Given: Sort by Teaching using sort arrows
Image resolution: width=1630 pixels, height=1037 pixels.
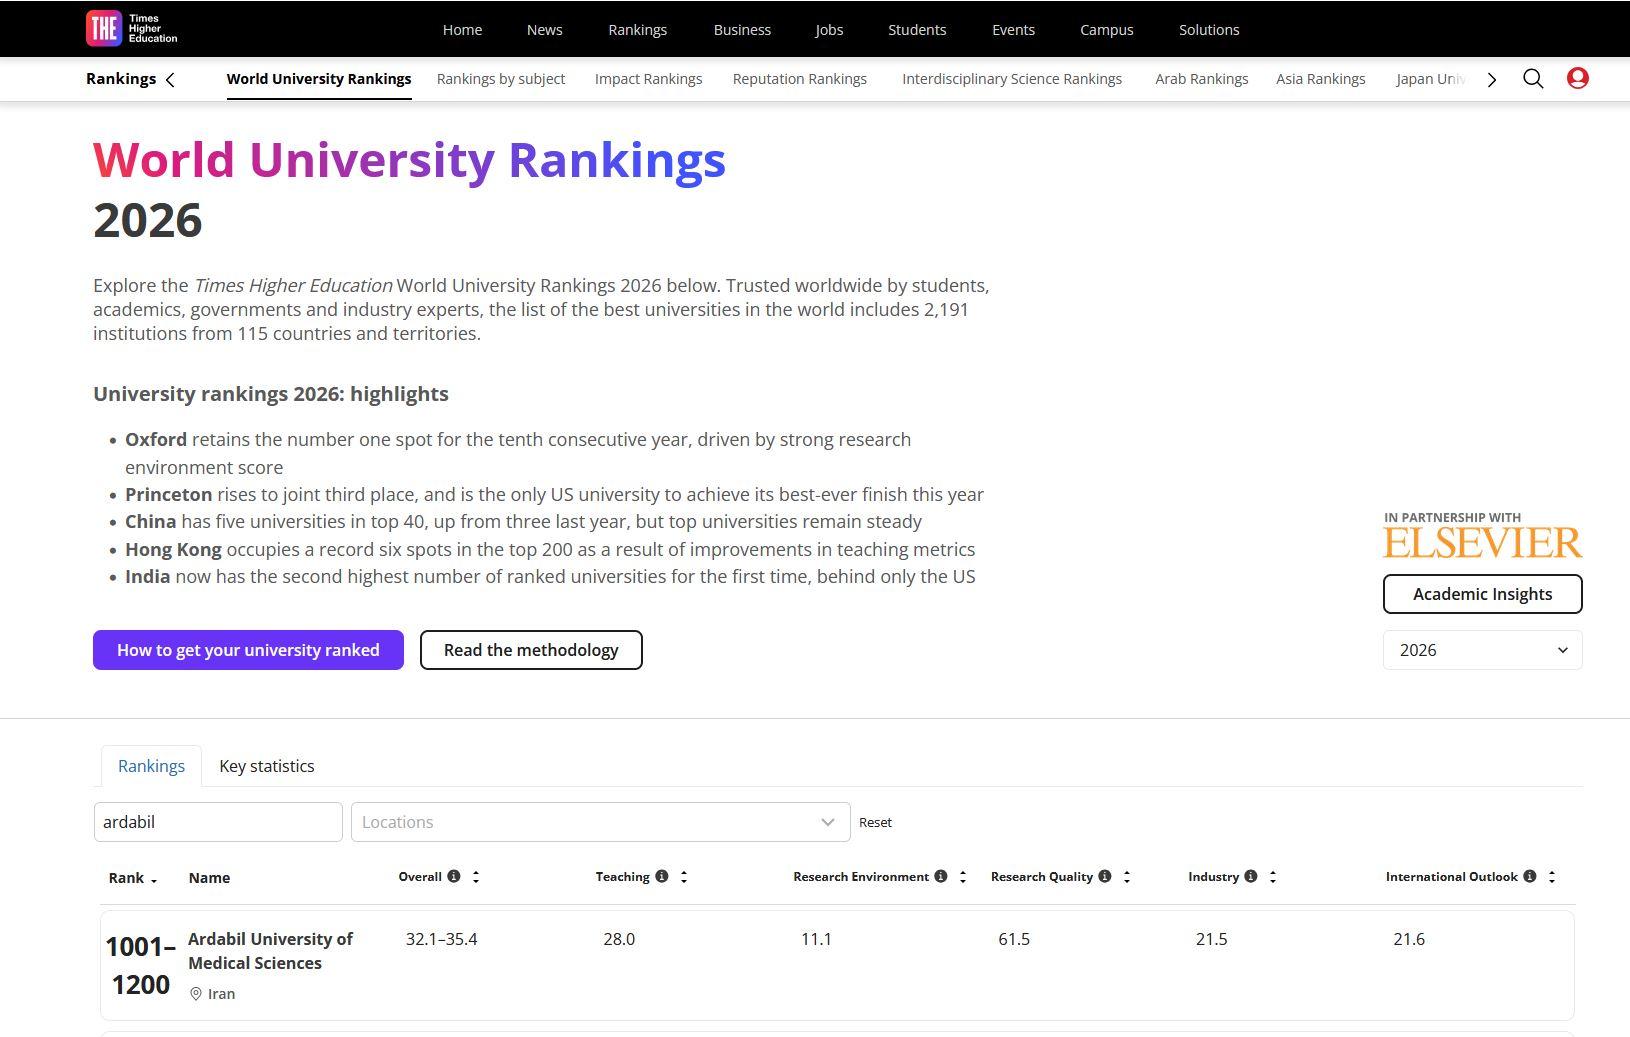Looking at the screenshot, I should point(684,877).
